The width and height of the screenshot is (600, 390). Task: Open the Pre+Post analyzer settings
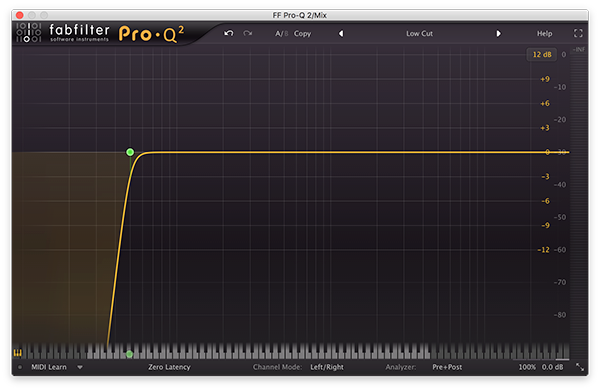447,367
